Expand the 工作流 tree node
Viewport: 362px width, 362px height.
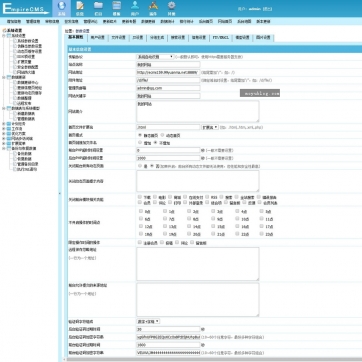pos(4,129)
